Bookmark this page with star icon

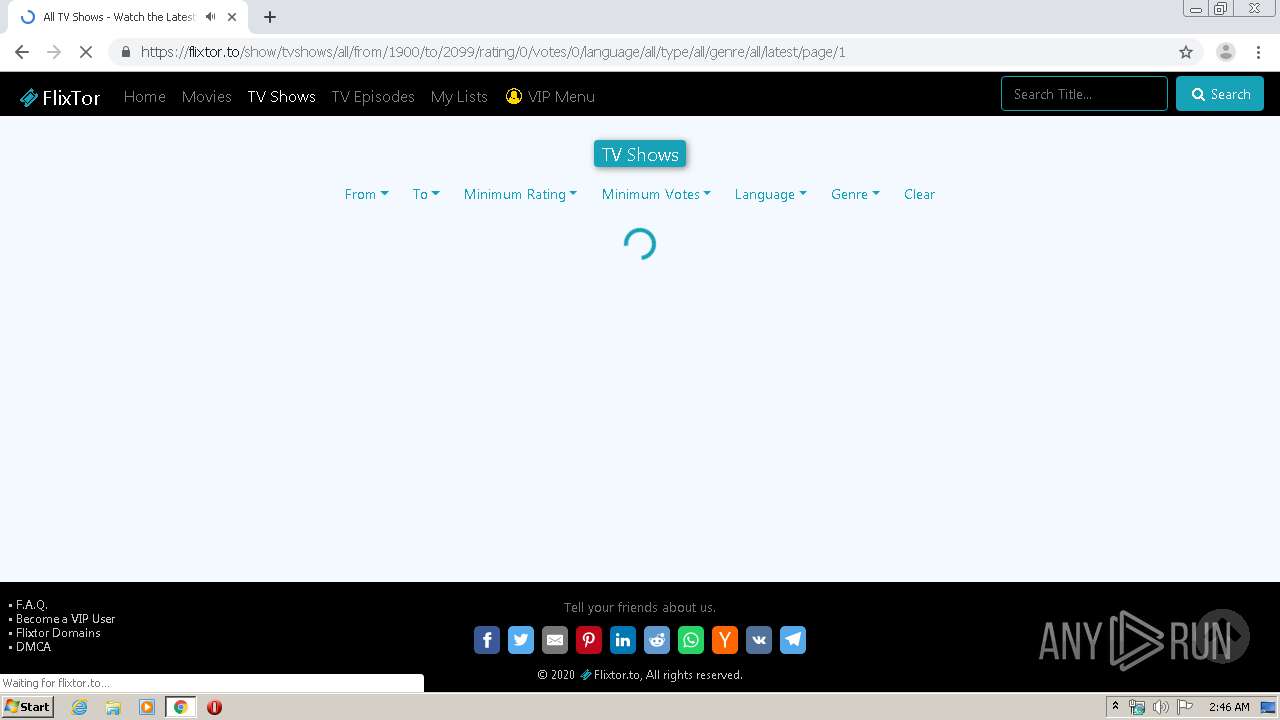[x=1186, y=52]
